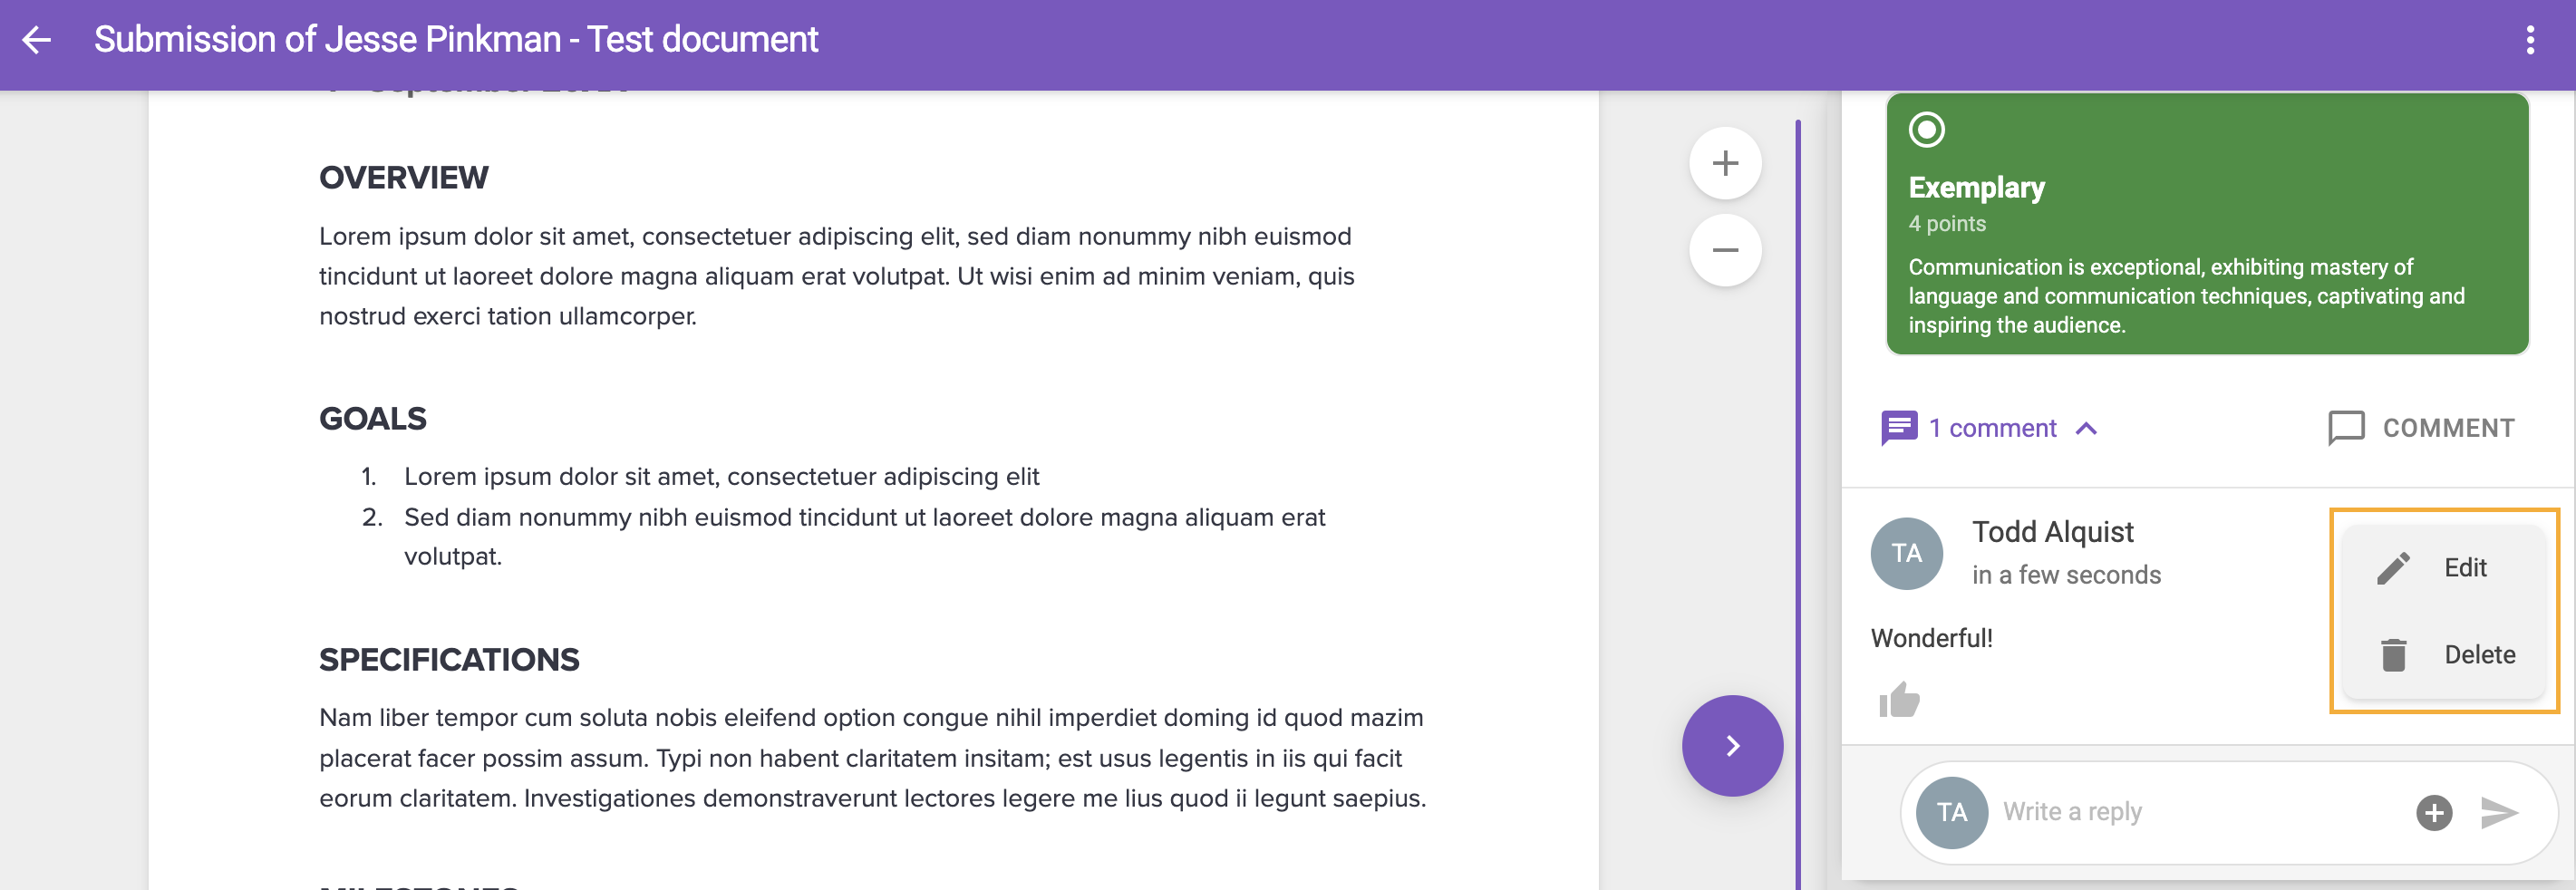Zoom out with the minus button
This screenshot has height=890, width=2576.
[x=1725, y=250]
